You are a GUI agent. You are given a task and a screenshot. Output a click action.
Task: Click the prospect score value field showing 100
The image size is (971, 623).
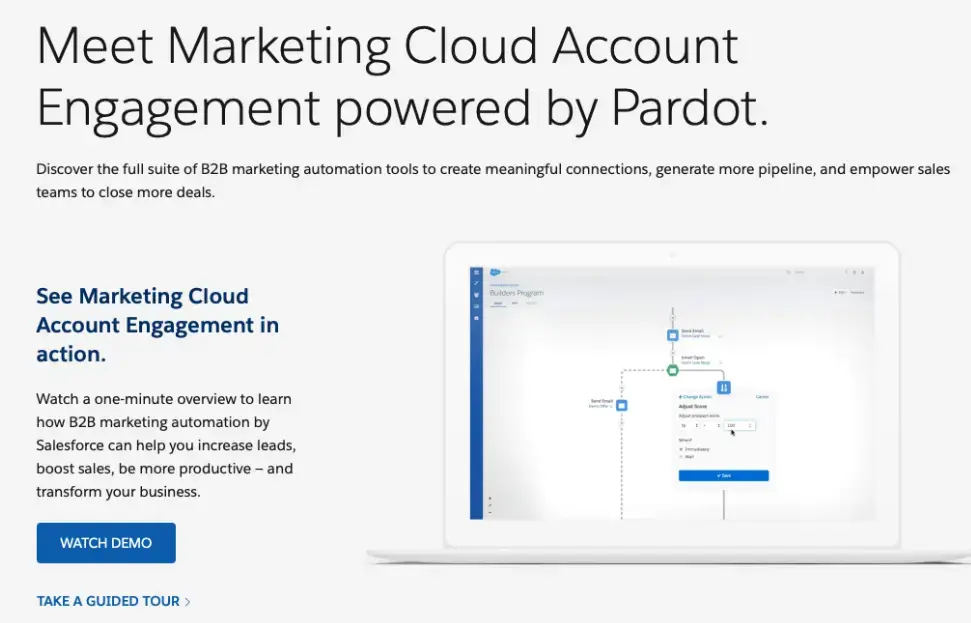(731, 425)
